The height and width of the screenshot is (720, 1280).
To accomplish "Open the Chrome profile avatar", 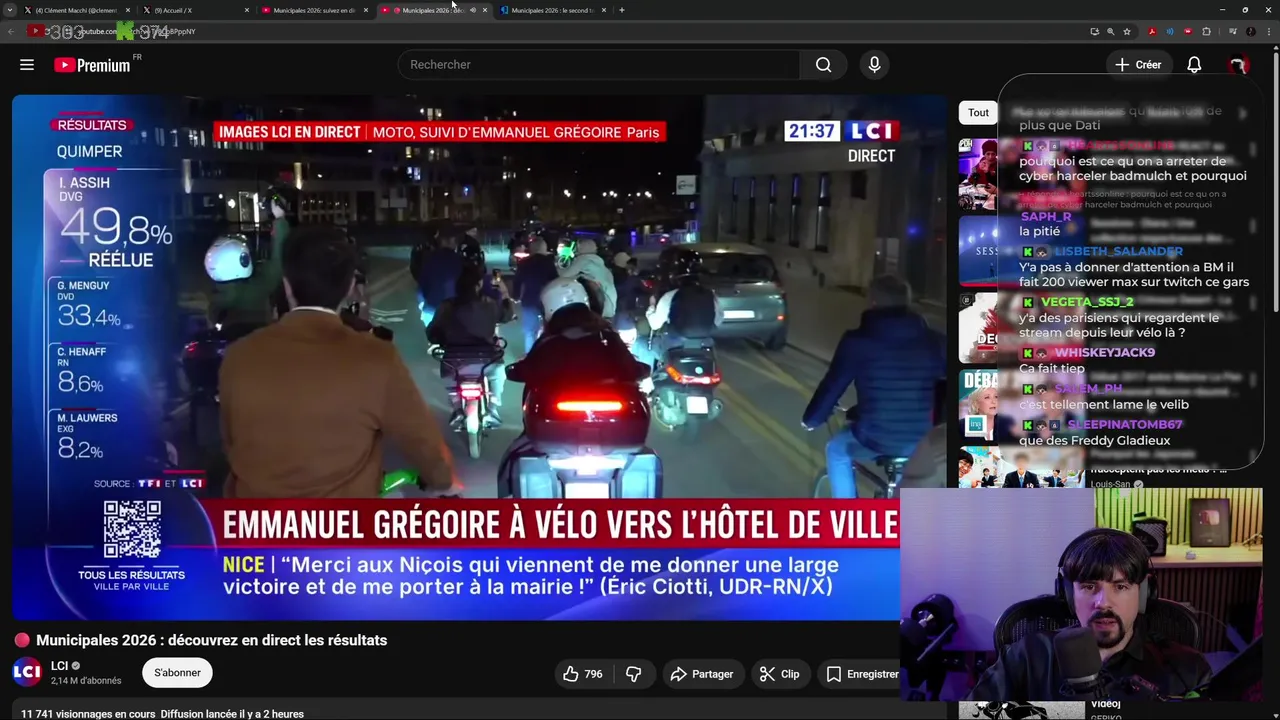I will coord(1251,32).
